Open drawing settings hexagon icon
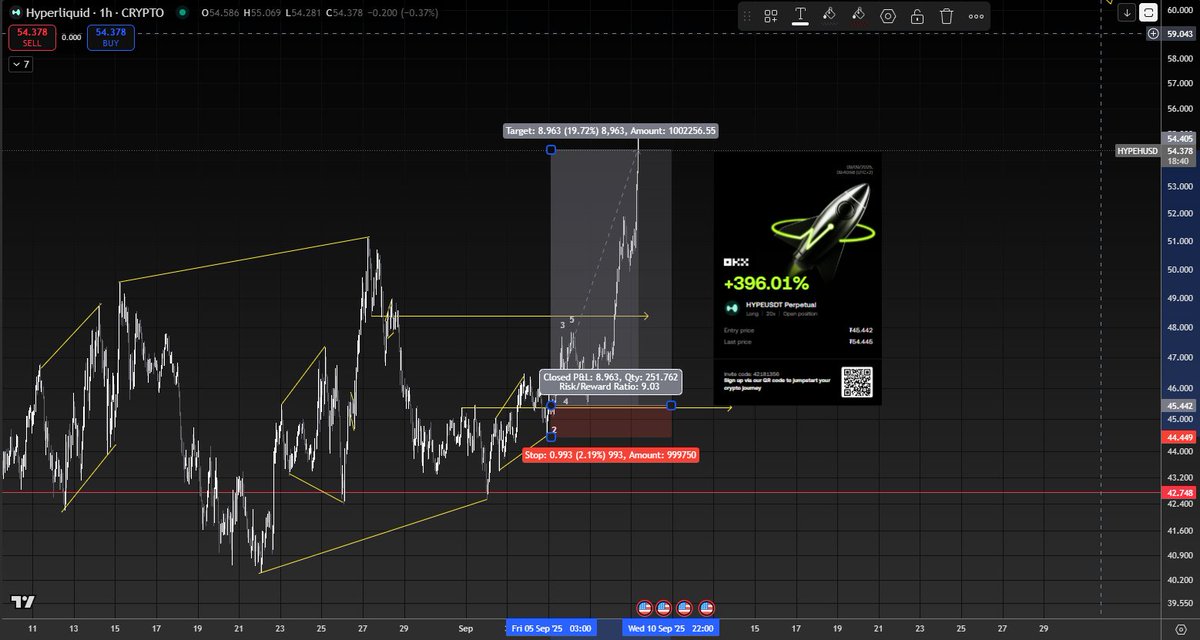 point(888,16)
